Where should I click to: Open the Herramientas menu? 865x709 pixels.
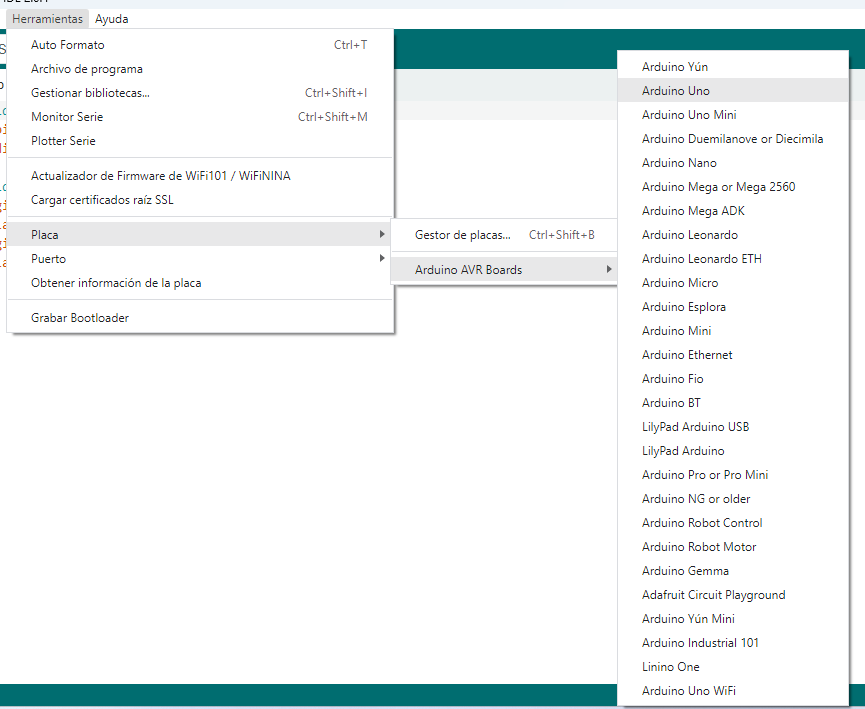pyautogui.click(x=48, y=19)
